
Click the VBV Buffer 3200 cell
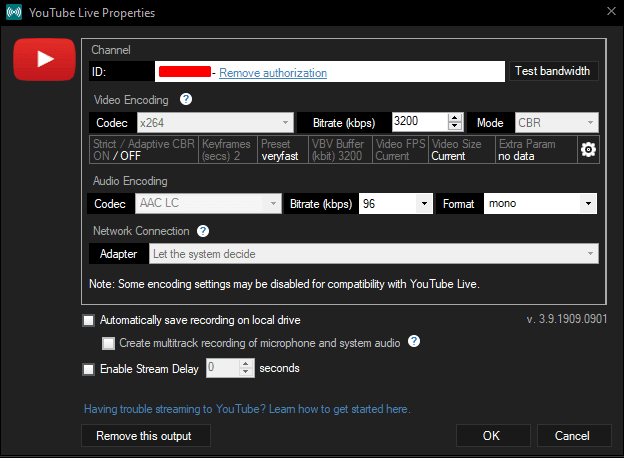click(x=340, y=150)
